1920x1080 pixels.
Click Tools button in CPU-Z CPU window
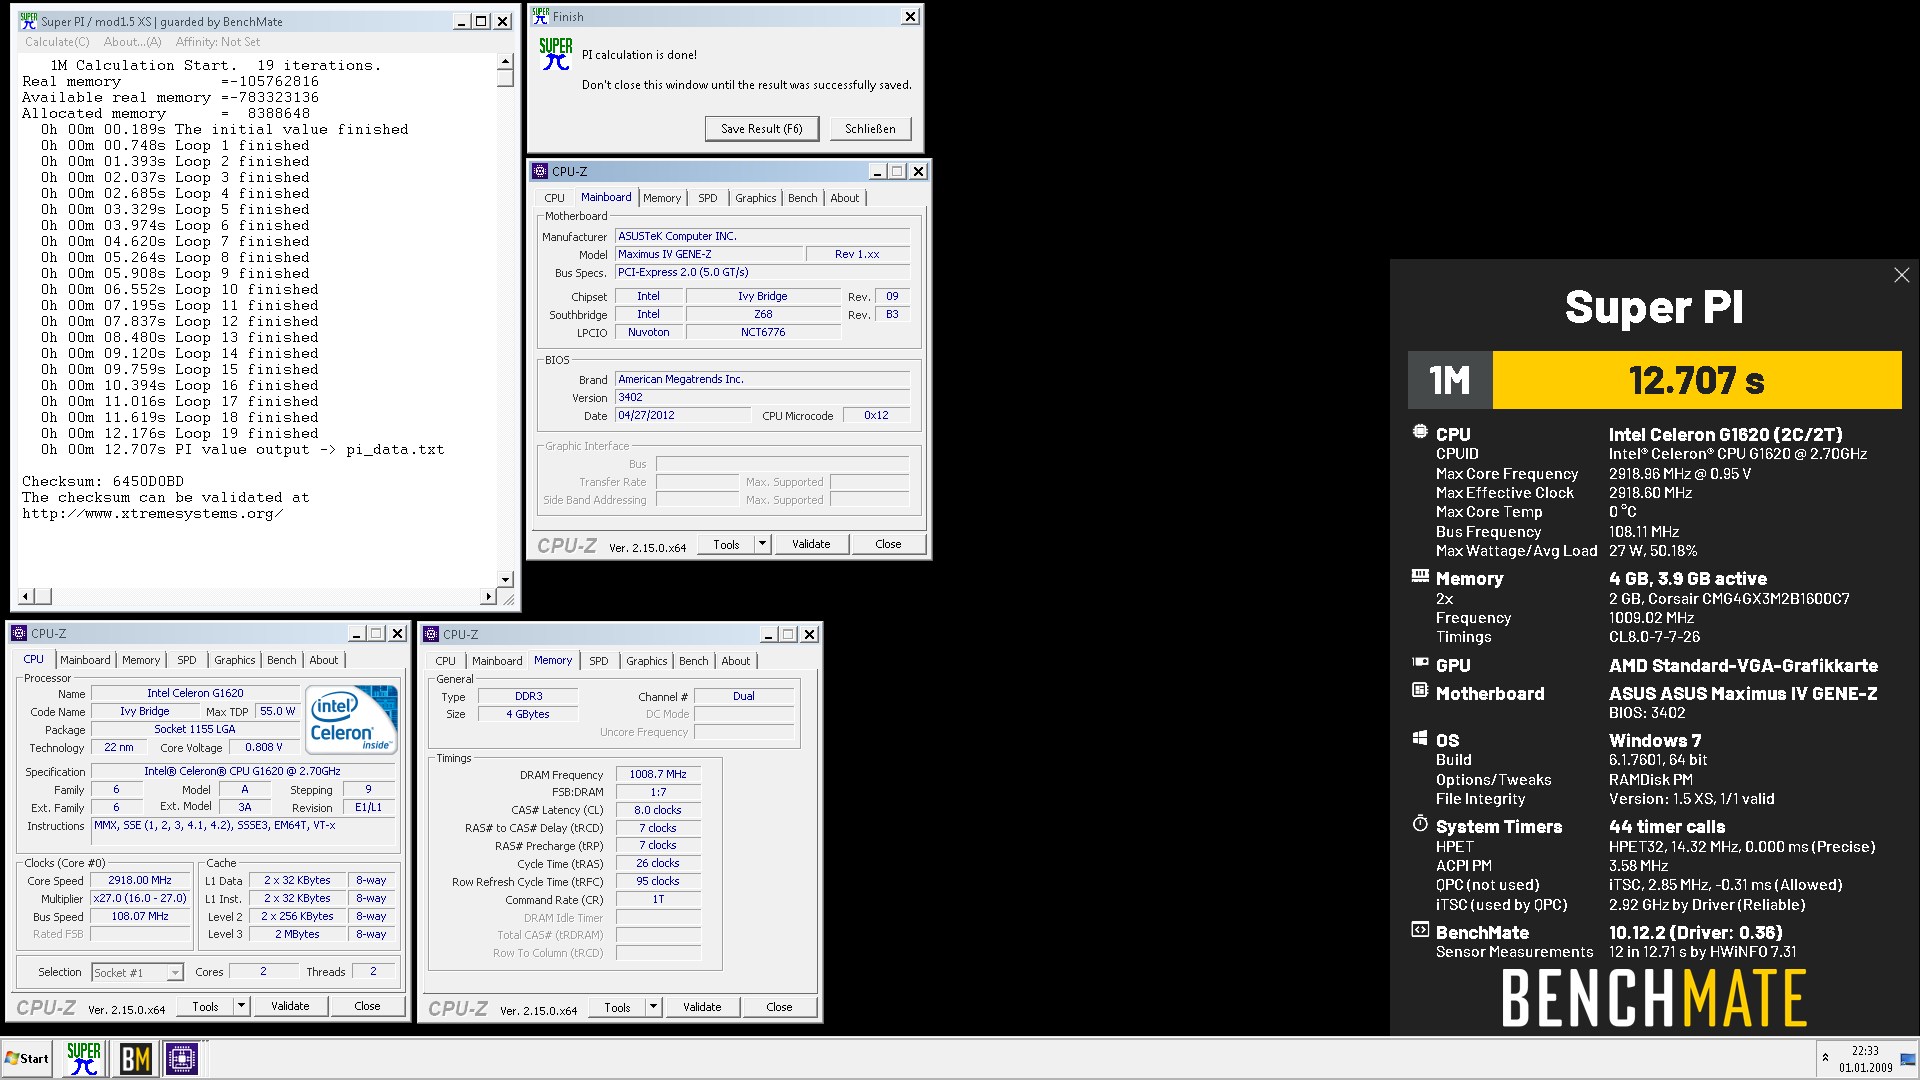205,1006
